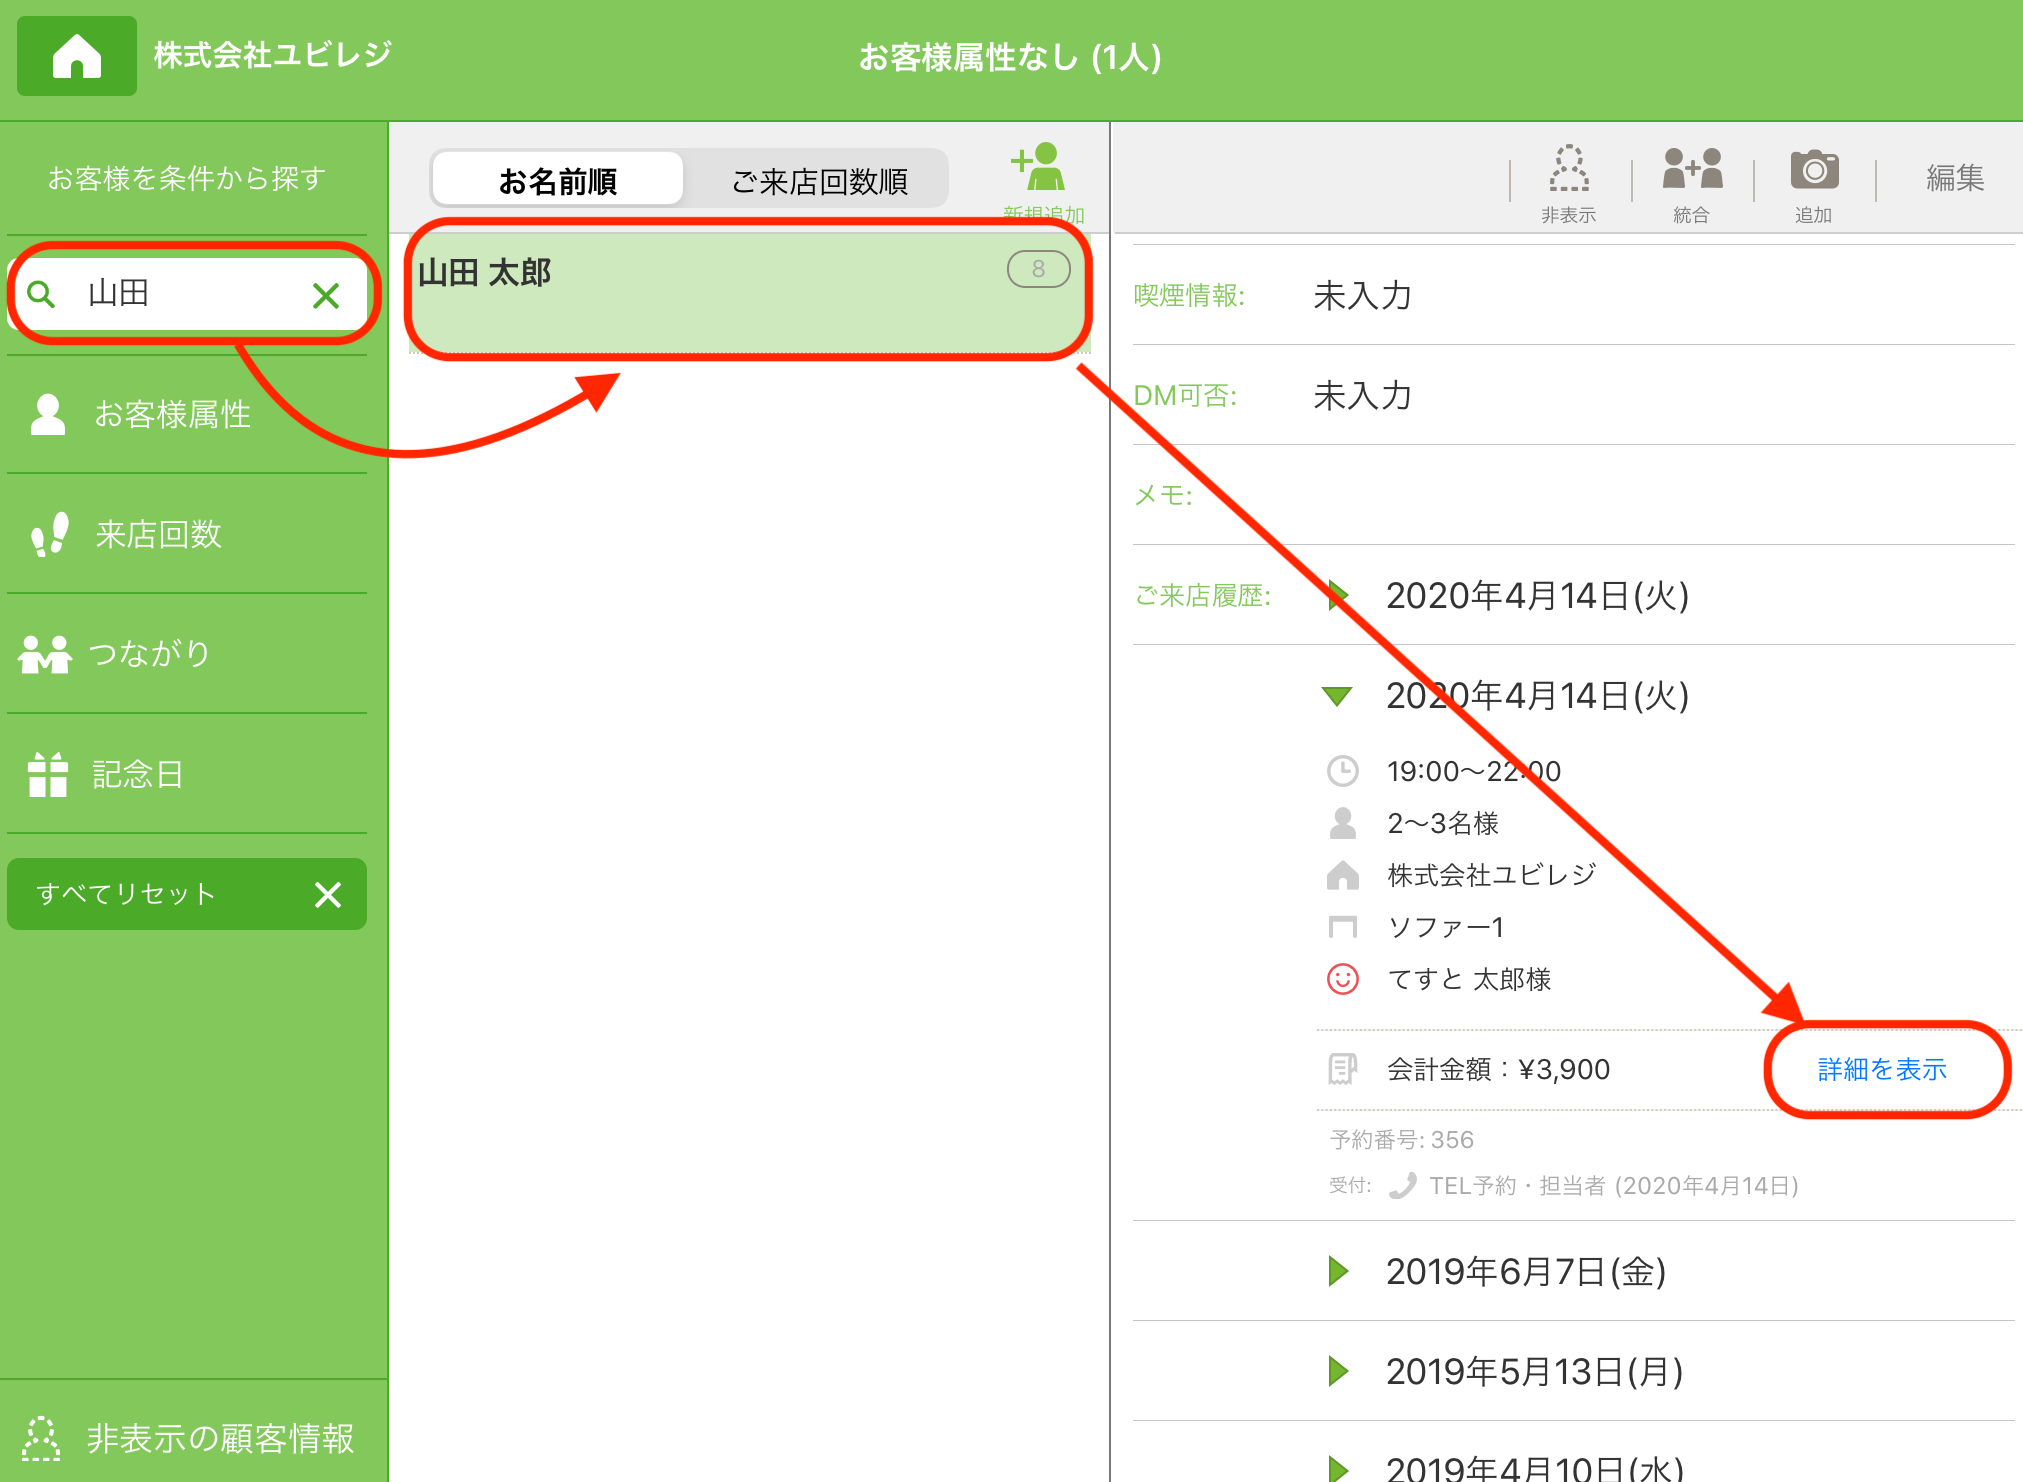Sort customers by ご来店回数順
The width and height of the screenshot is (2023, 1482).
pyautogui.click(x=818, y=181)
